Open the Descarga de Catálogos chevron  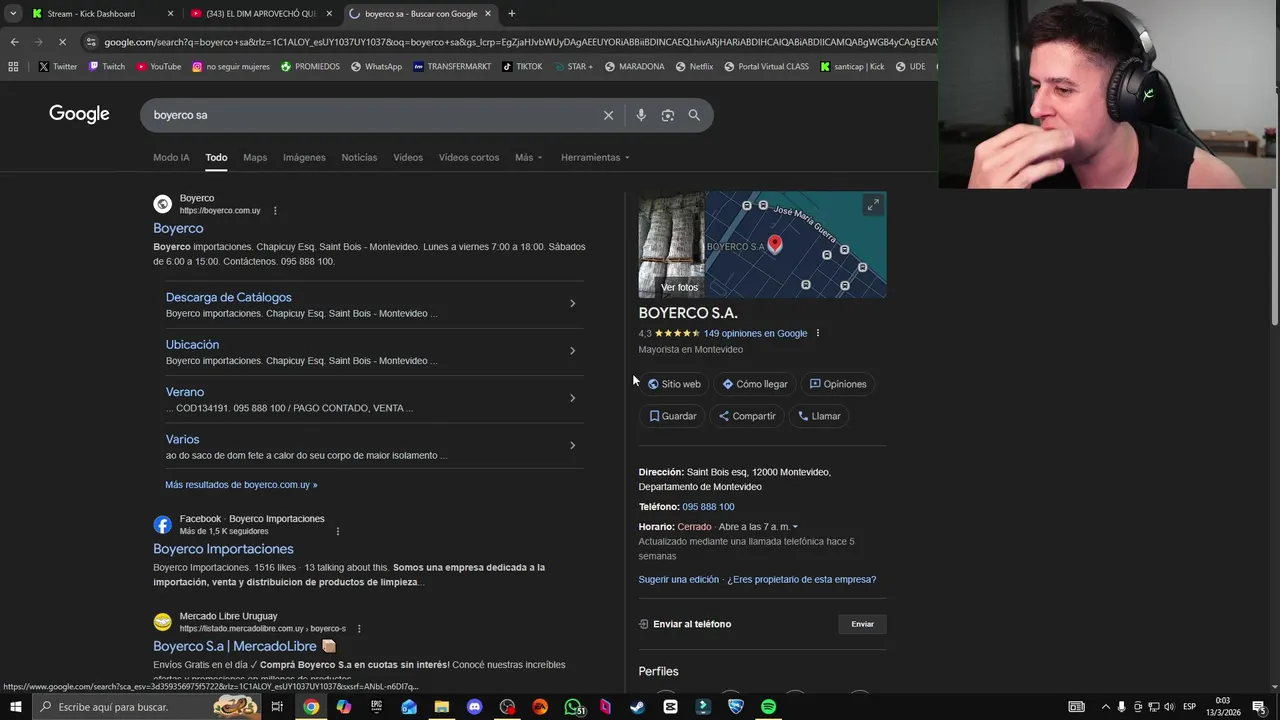pos(572,303)
